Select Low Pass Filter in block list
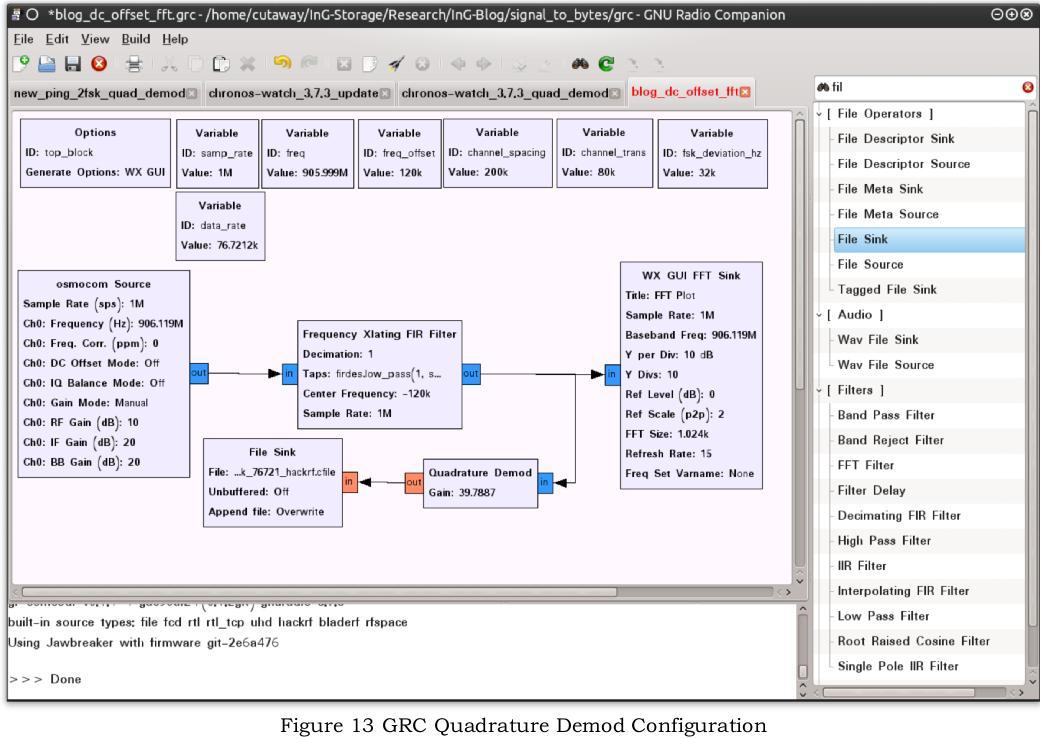The height and width of the screenshot is (738, 1041). pyautogui.click(x=883, y=616)
